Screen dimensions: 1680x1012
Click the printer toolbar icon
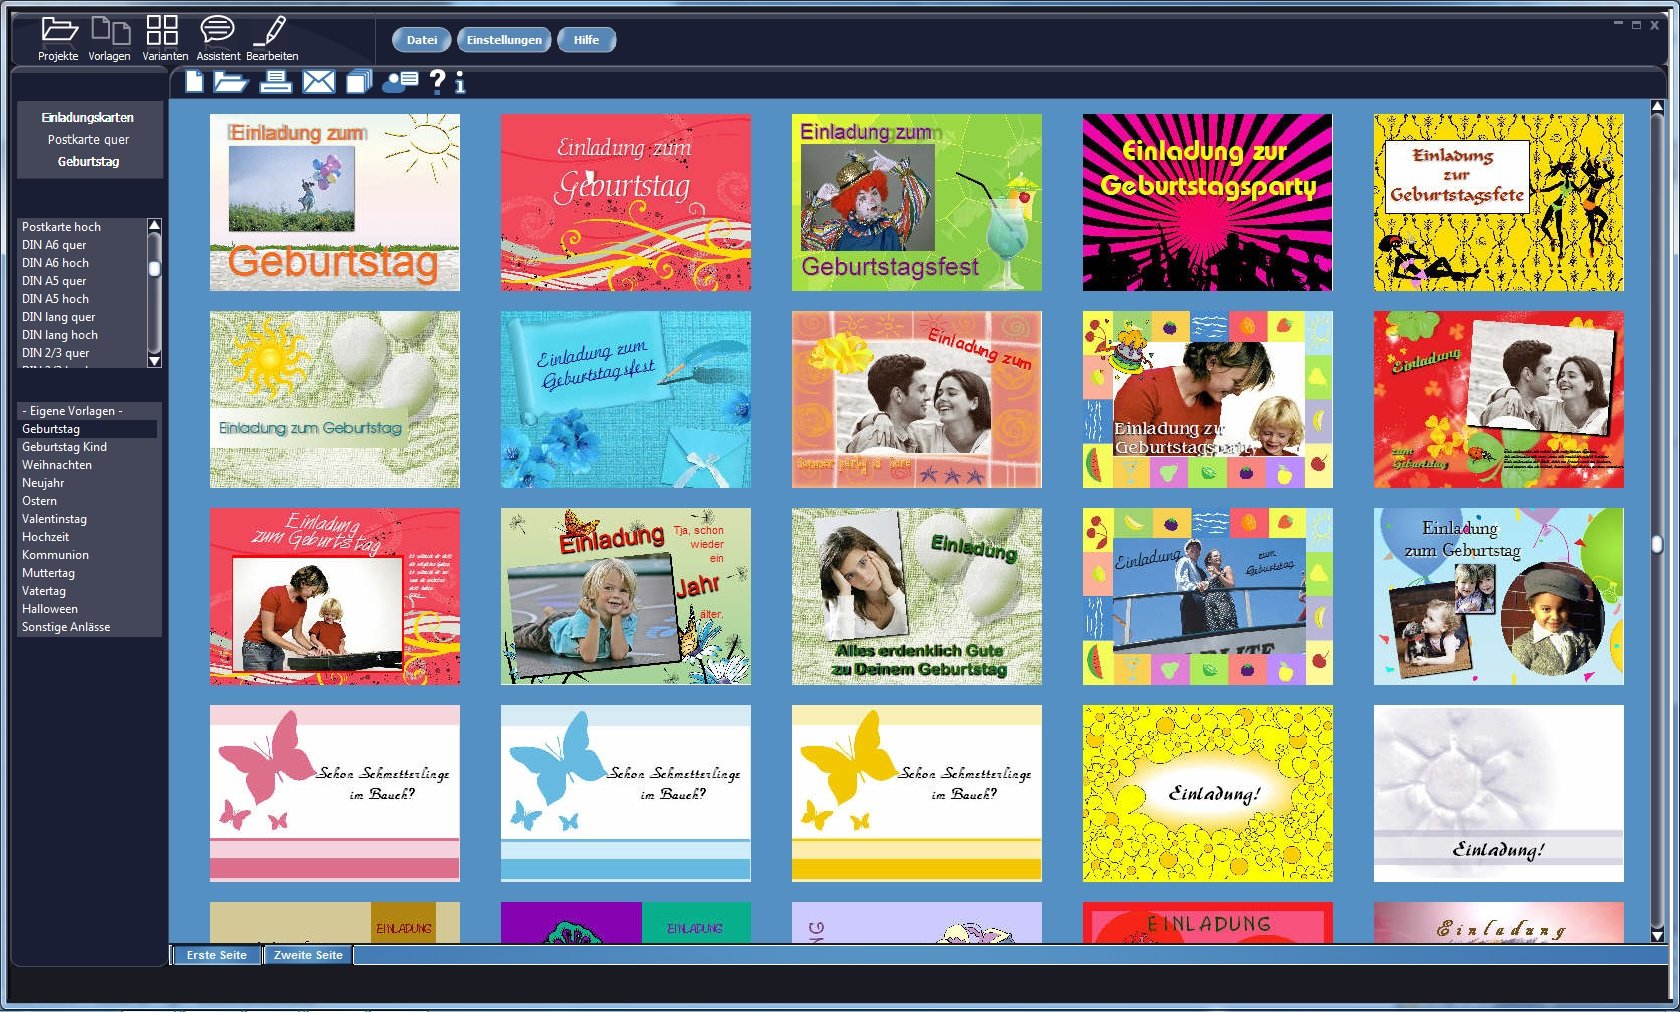(x=275, y=82)
